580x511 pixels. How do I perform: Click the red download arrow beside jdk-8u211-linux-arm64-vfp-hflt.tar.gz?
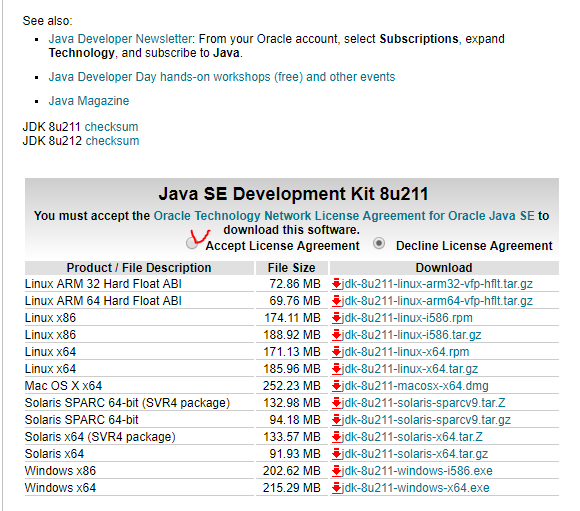click(336, 301)
